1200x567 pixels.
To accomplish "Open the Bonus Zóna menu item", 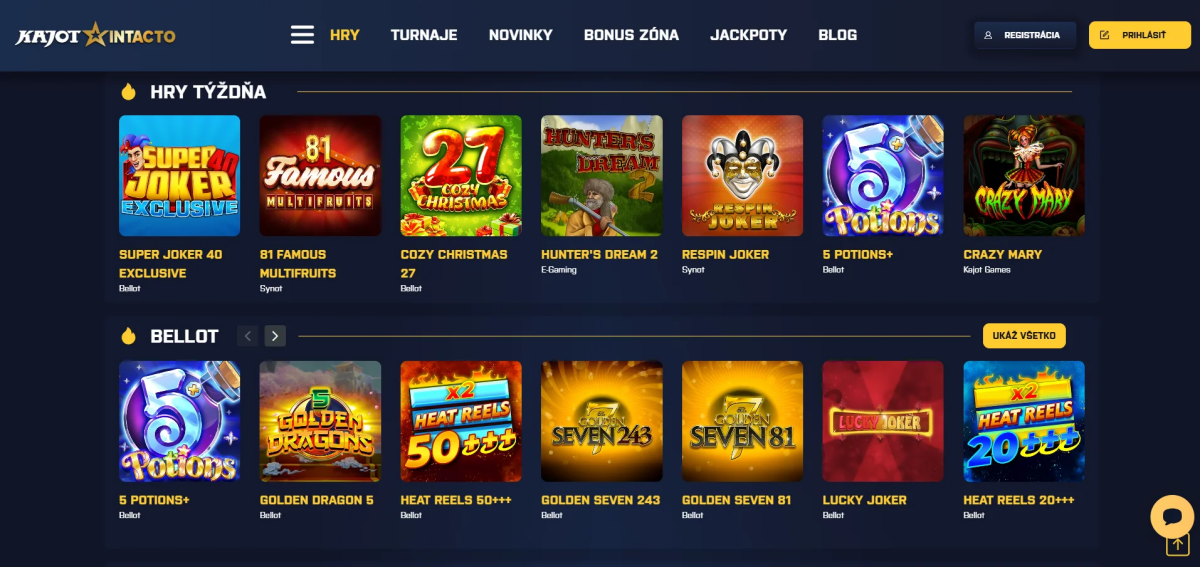I will point(631,35).
